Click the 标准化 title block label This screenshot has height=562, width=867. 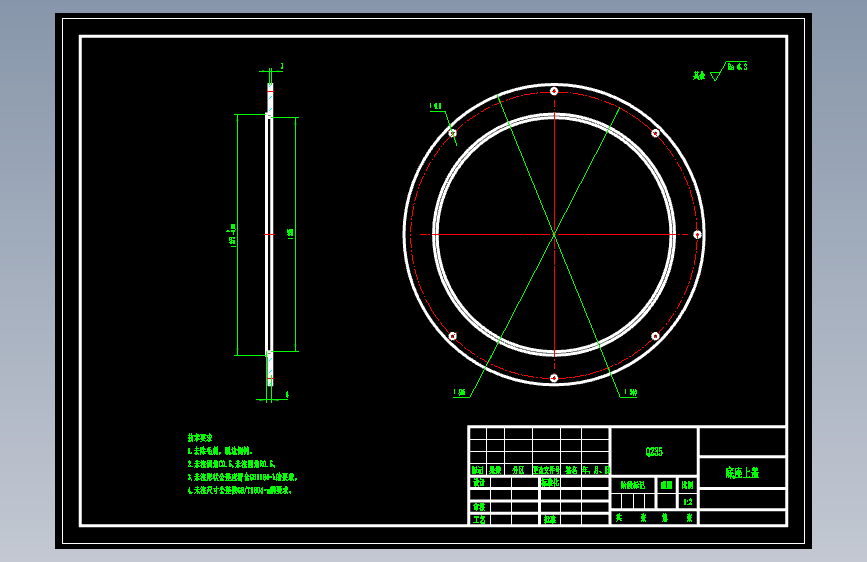[550, 482]
